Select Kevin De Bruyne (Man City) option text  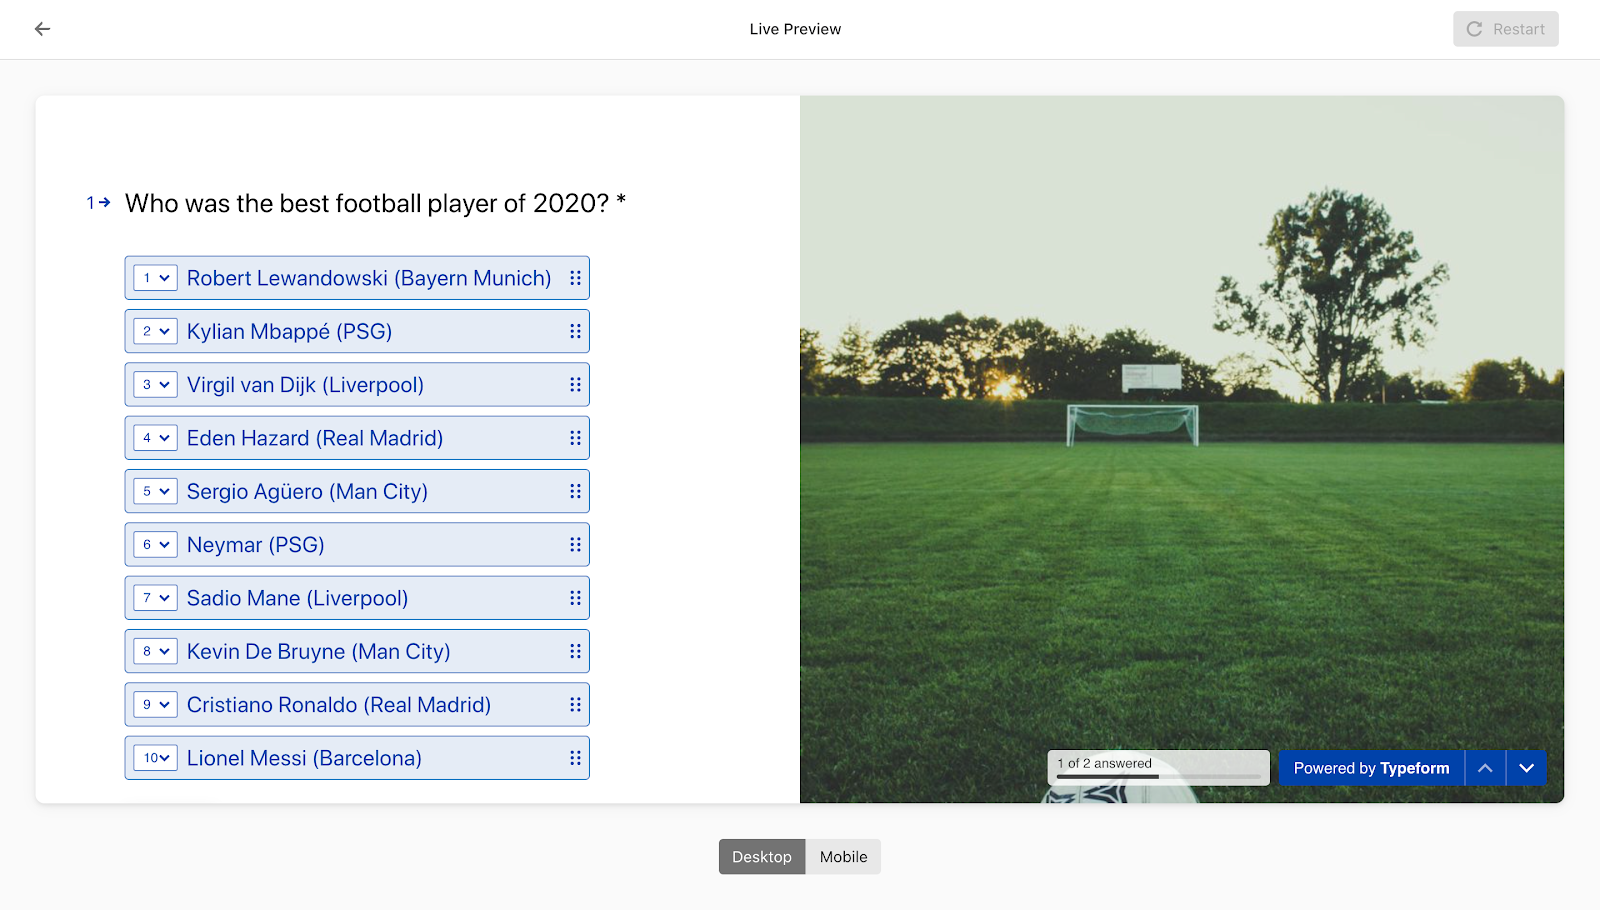pos(319,651)
